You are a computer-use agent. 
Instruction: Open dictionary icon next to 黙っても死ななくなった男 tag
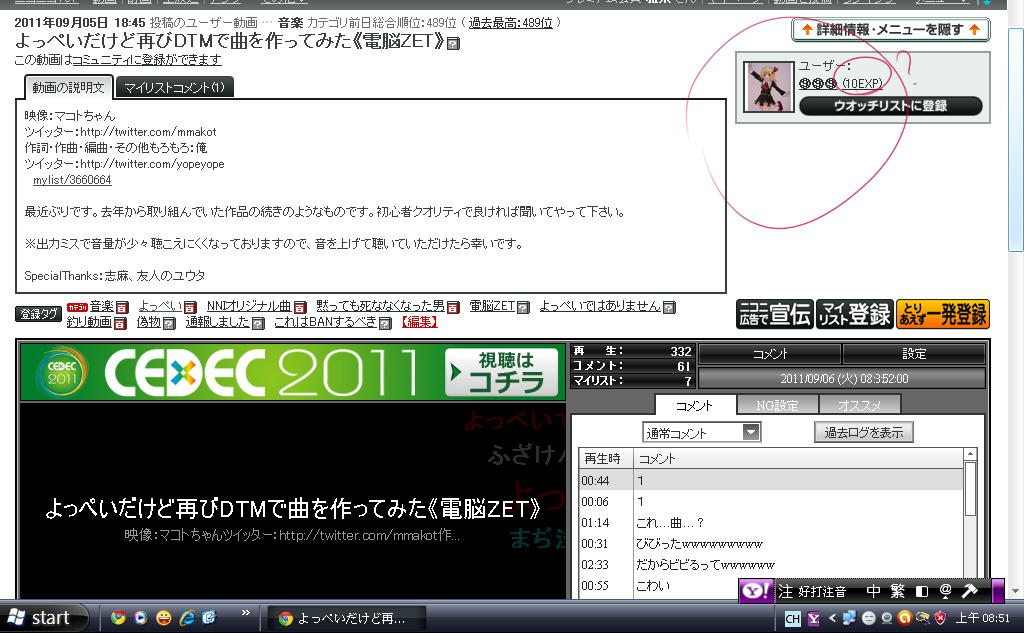point(453,307)
